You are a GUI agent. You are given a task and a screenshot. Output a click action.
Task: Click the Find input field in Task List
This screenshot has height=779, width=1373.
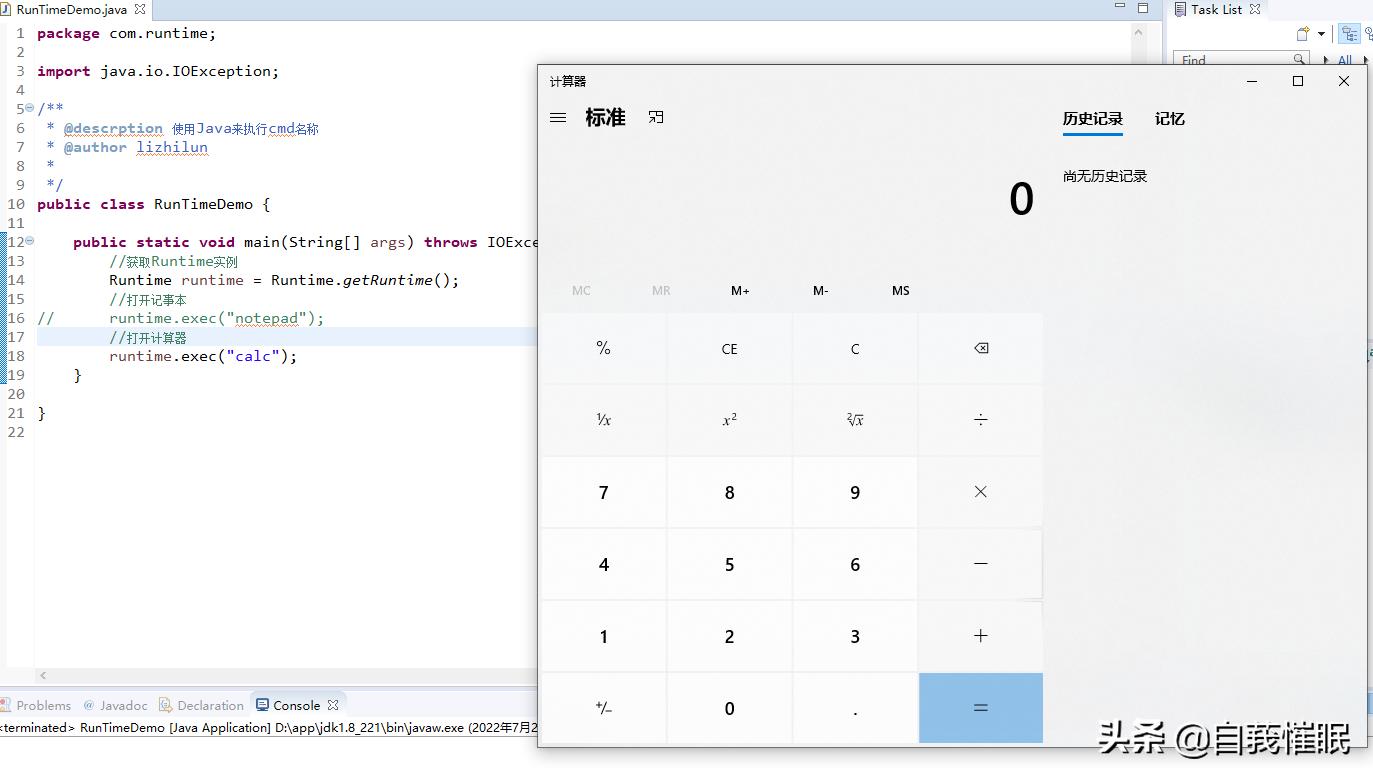point(1230,60)
